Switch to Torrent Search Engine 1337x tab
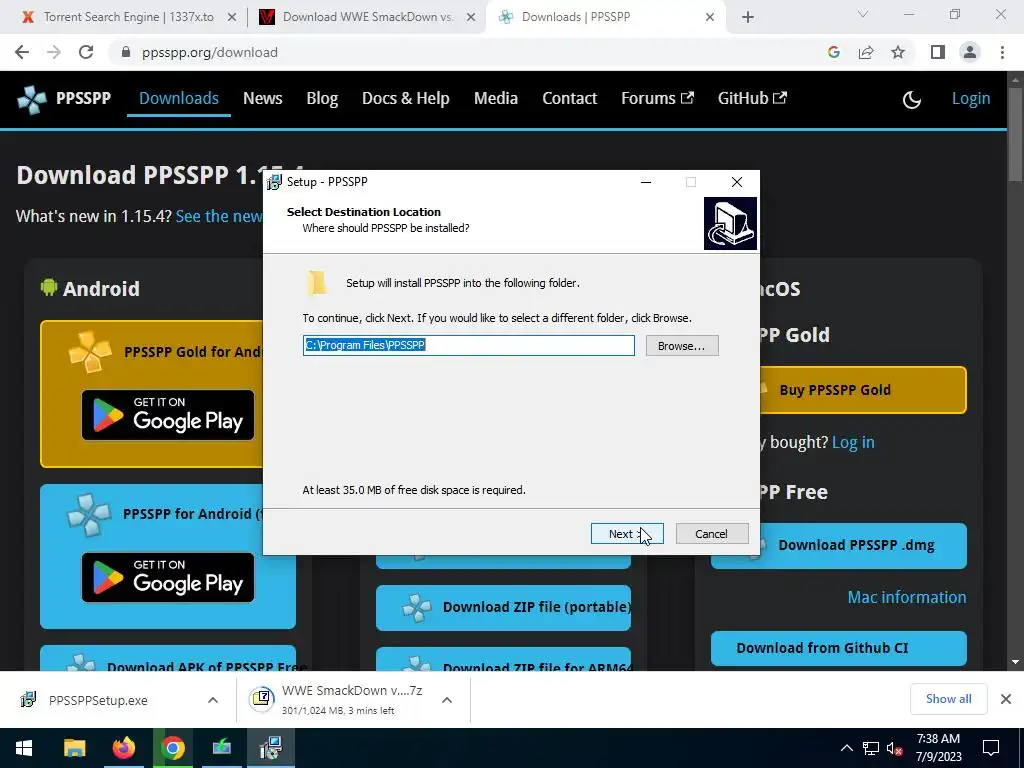Image resolution: width=1024 pixels, height=768 pixels. tap(128, 17)
